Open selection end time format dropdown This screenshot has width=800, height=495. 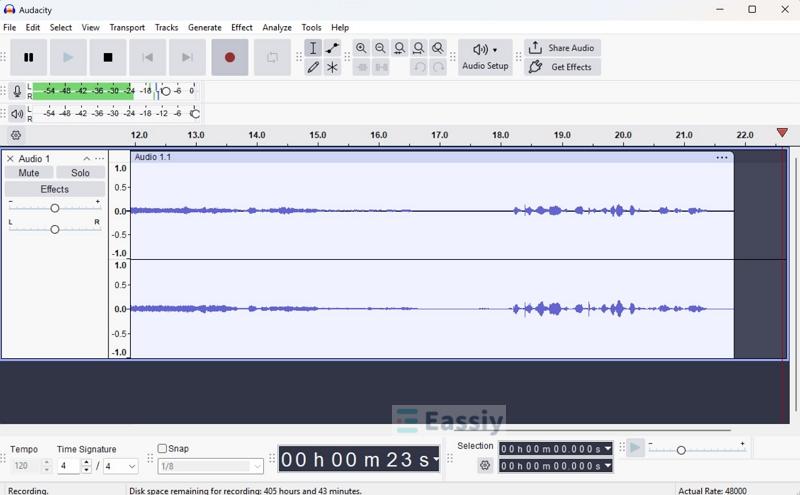(x=608, y=466)
